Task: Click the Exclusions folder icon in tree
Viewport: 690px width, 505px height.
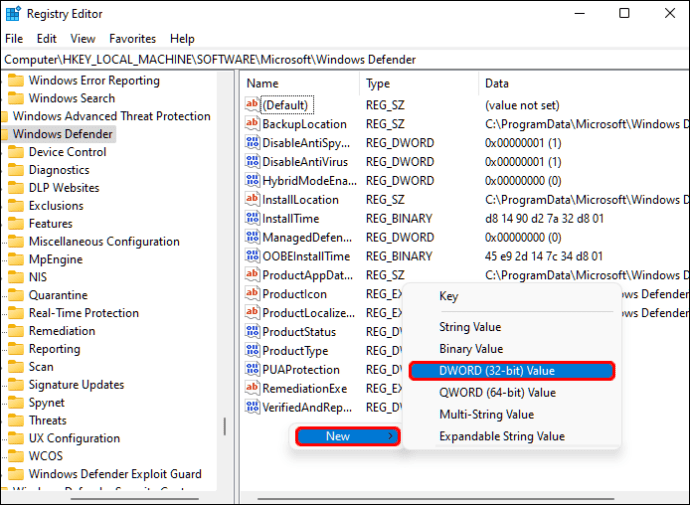Action: click(x=16, y=206)
